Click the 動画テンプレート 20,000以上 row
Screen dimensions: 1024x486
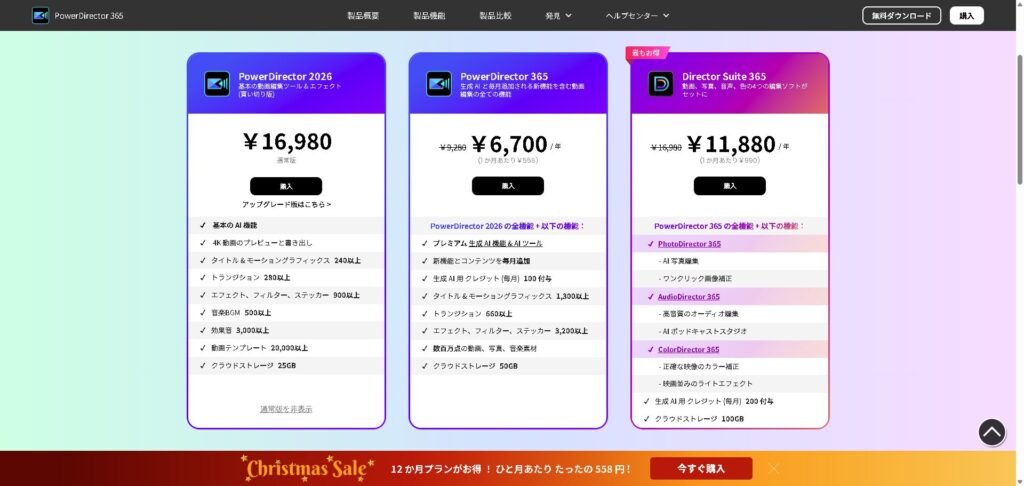tap(286, 348)
